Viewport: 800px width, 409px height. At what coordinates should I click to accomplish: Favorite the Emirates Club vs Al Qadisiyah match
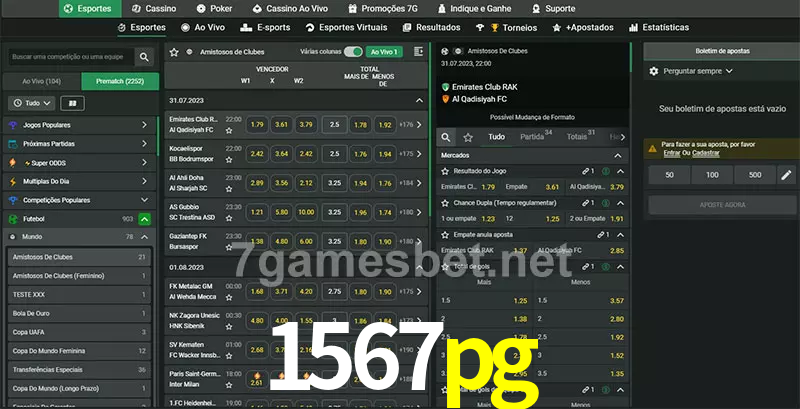(x=229, y=131)
